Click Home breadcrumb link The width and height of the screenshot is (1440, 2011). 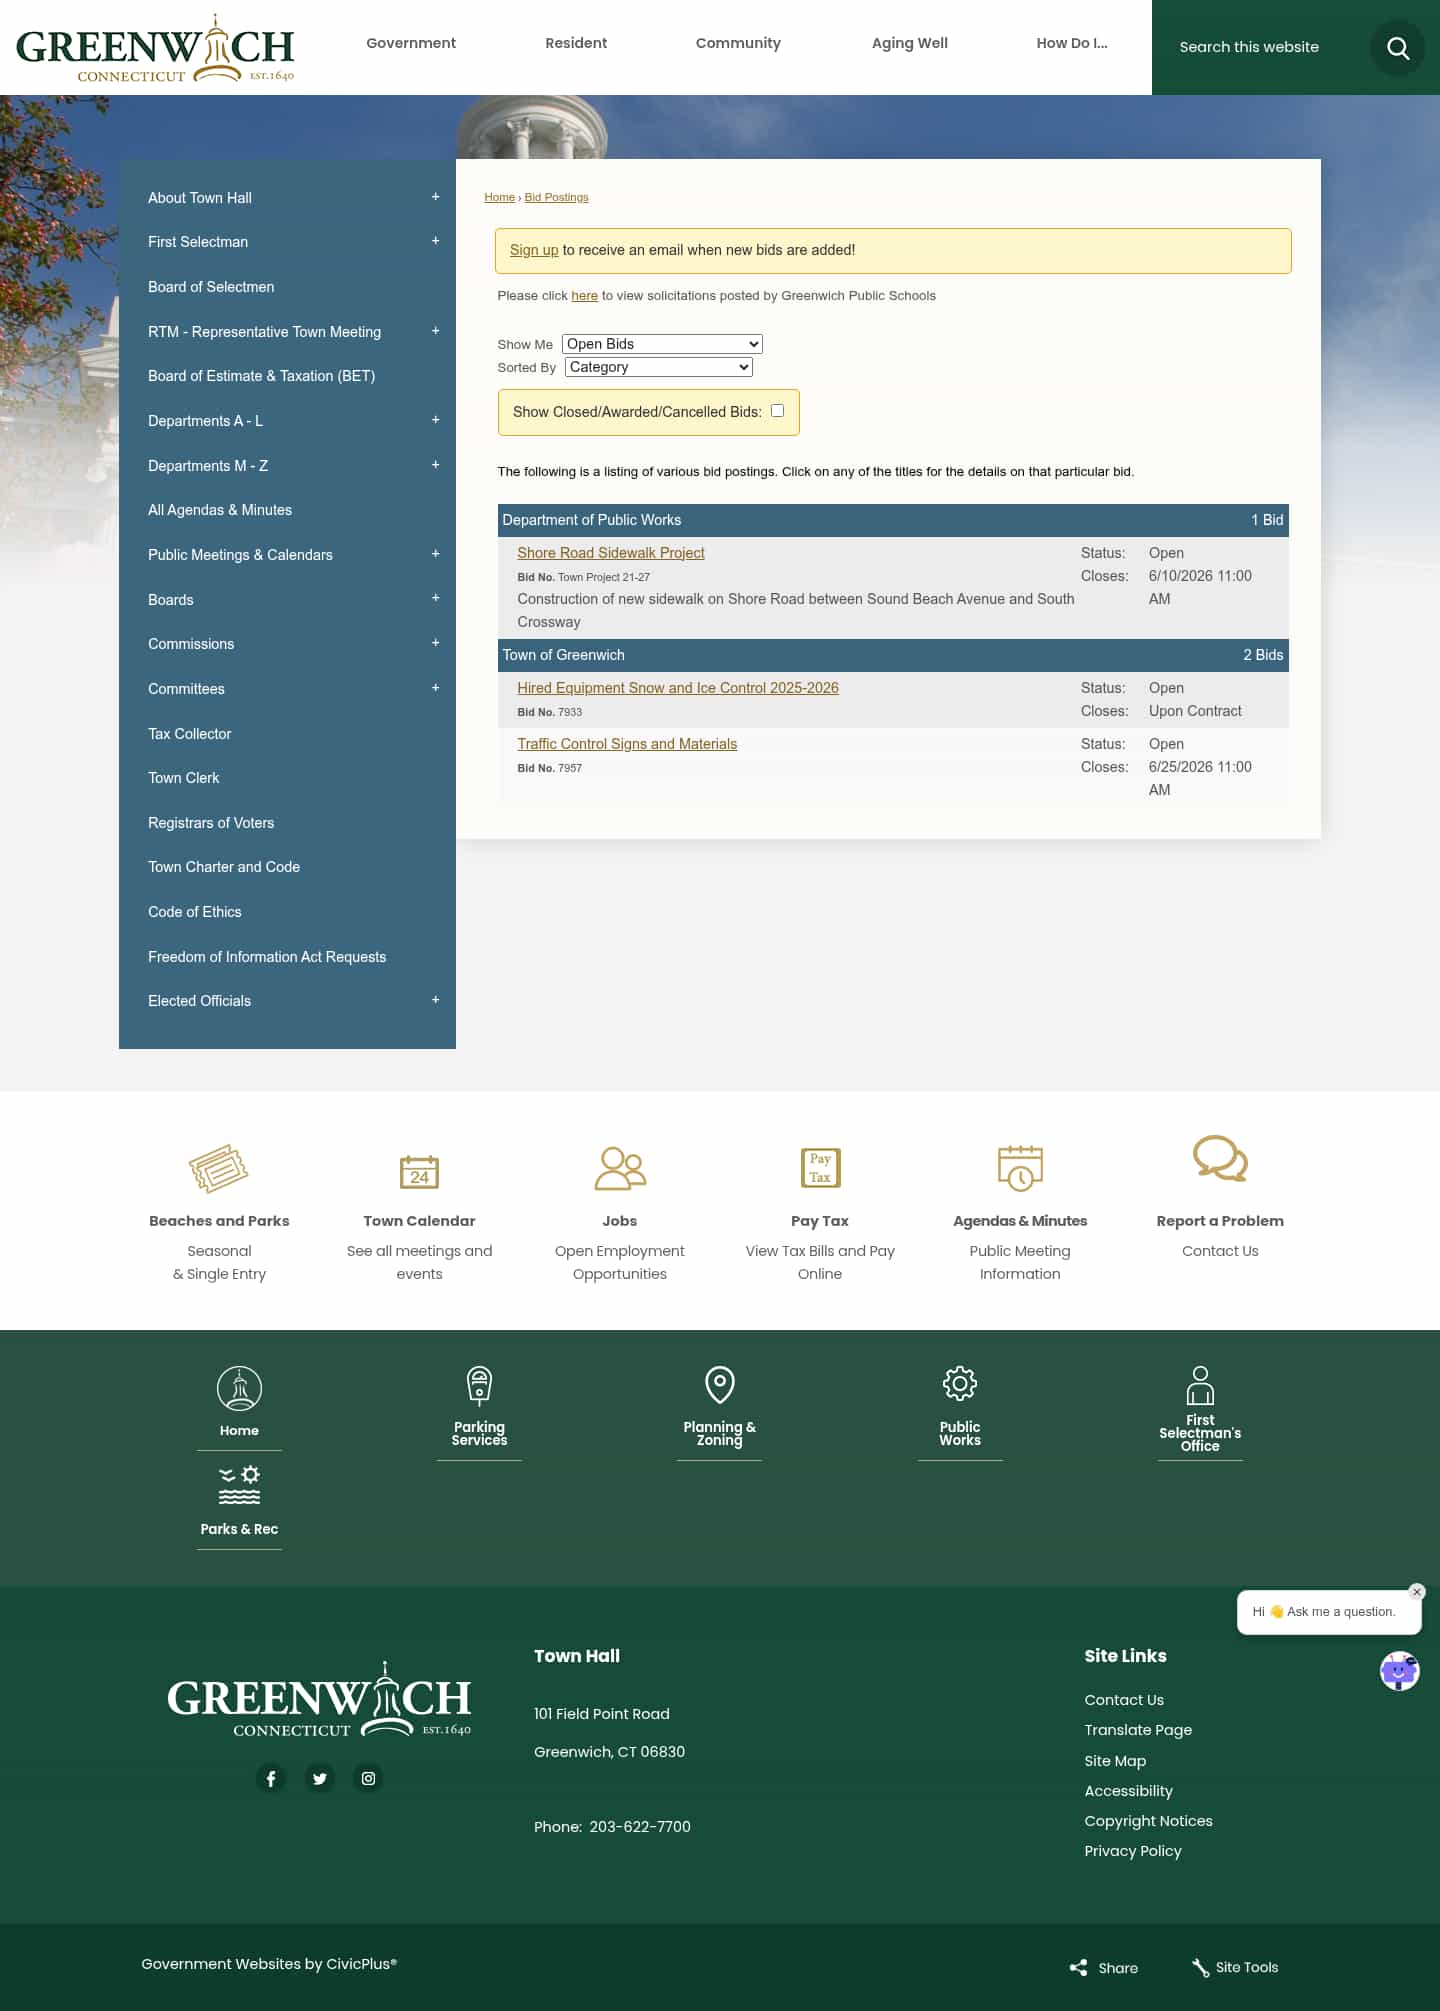pyautogui.click(x=500, y=197)
